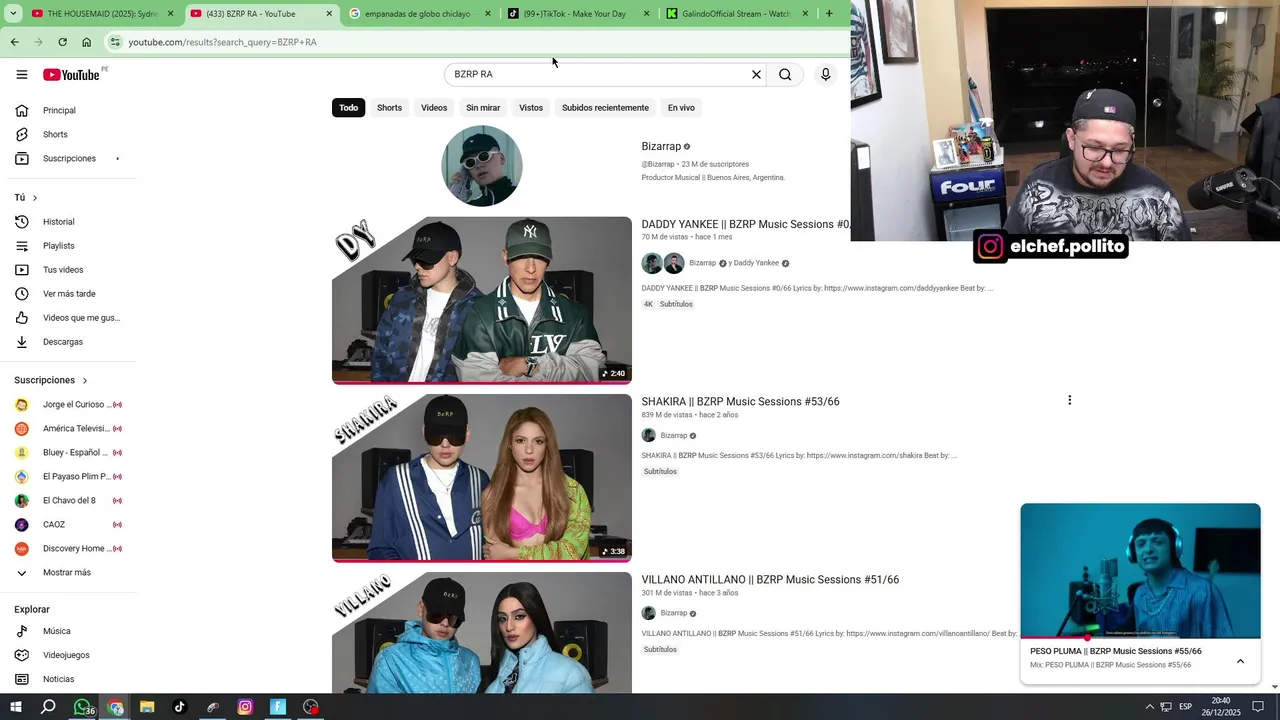This screenshot has width=1280, height=720.
Task: Select the En vivo filter chip
Action: [681, 108]
